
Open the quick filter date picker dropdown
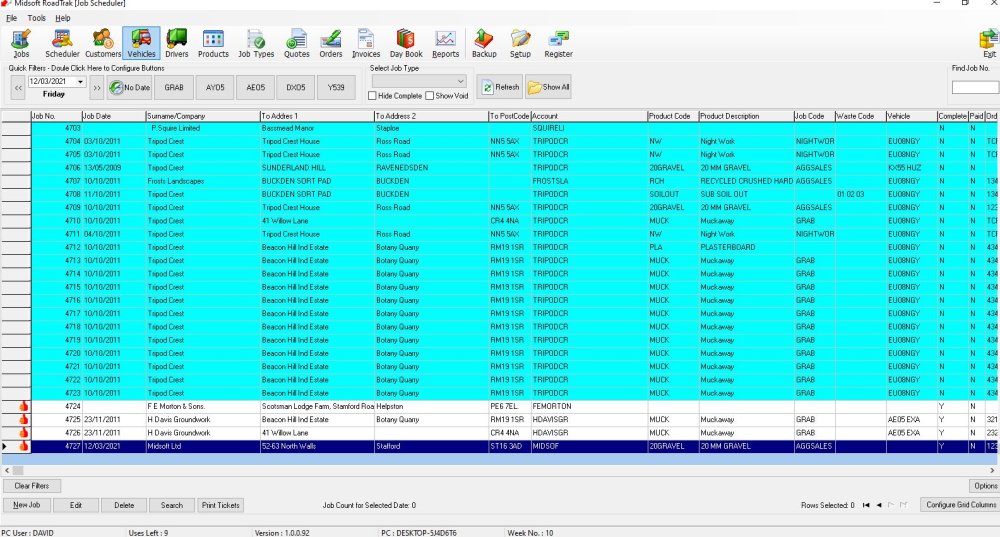coord(80,81)
